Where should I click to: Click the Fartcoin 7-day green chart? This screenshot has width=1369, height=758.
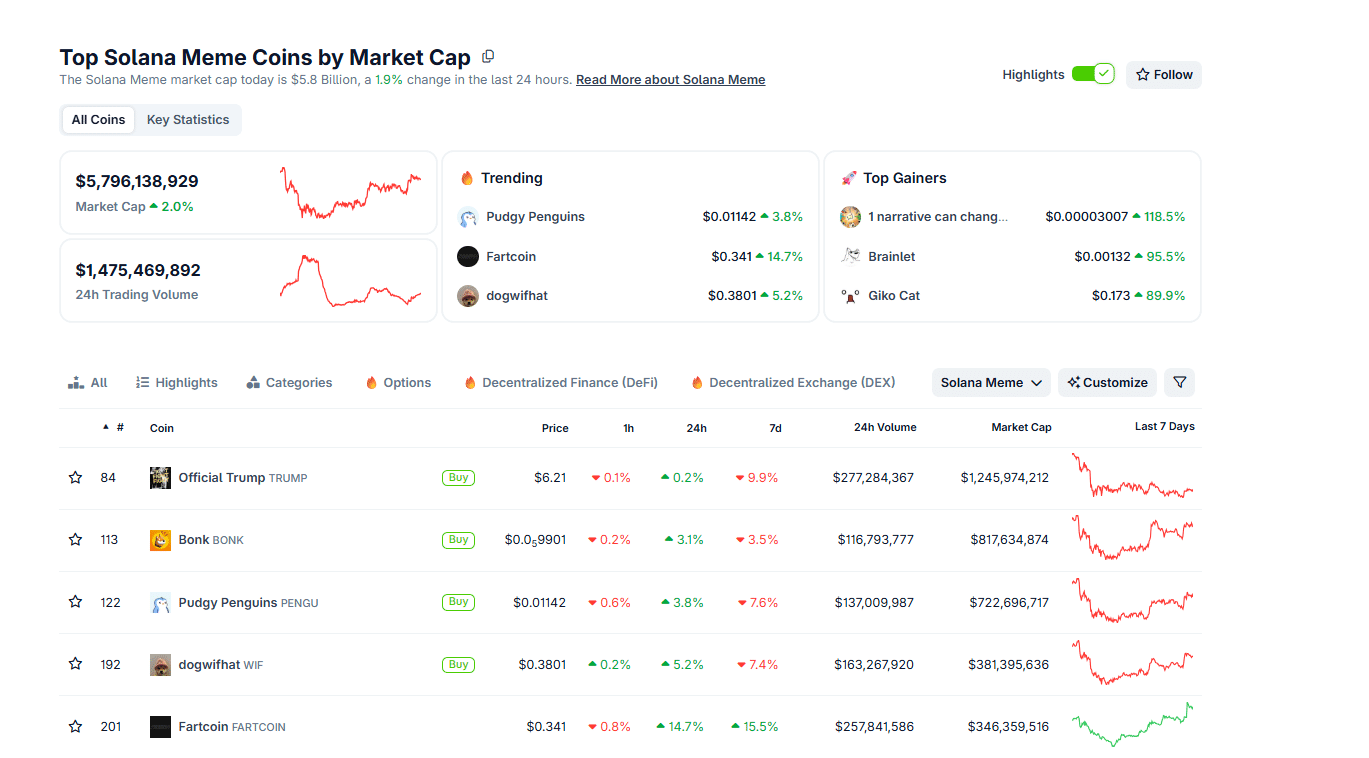[x=1132, y=726]
